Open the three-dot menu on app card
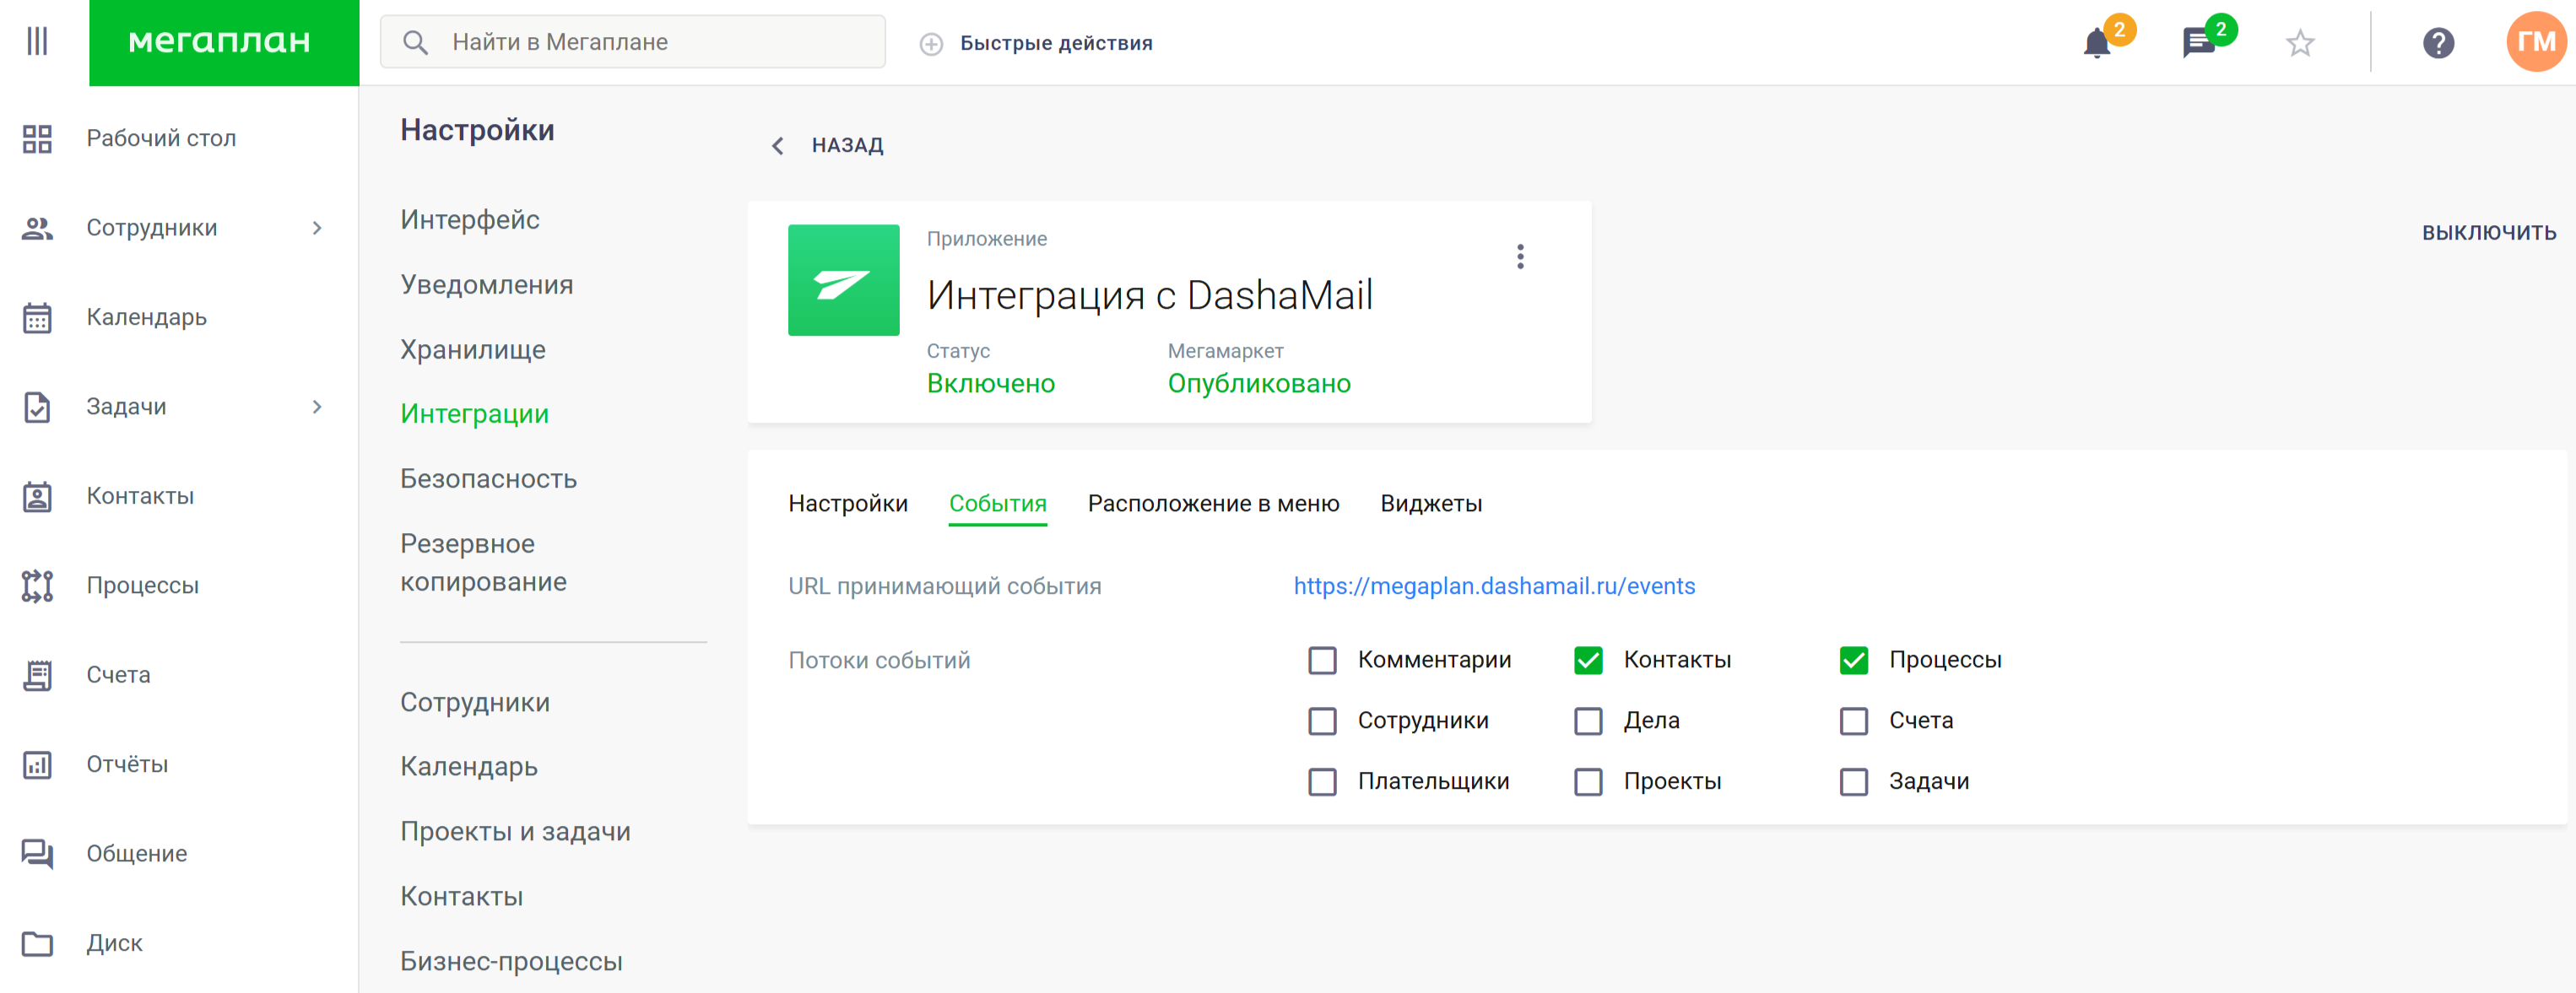Screen dimensions: 2576x993 [1520, 257]
